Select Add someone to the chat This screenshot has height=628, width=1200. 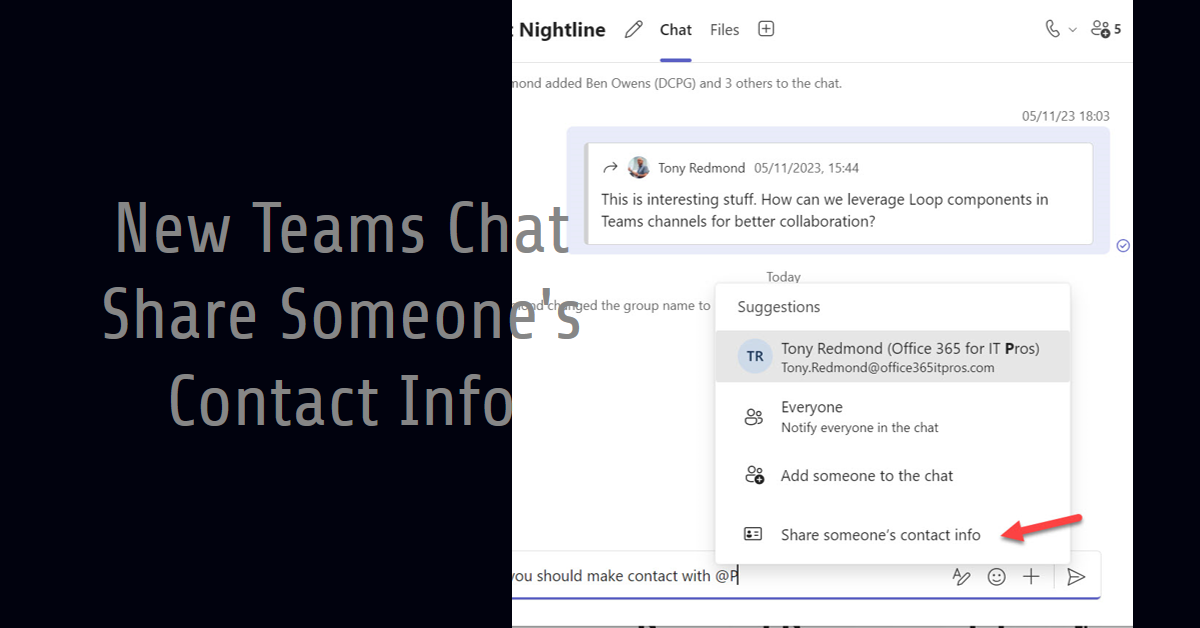click(x=892, y=476)
